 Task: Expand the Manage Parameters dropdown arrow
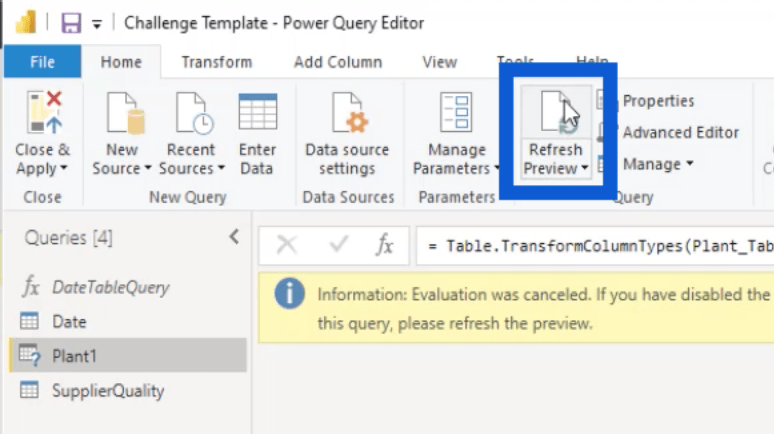497,168
